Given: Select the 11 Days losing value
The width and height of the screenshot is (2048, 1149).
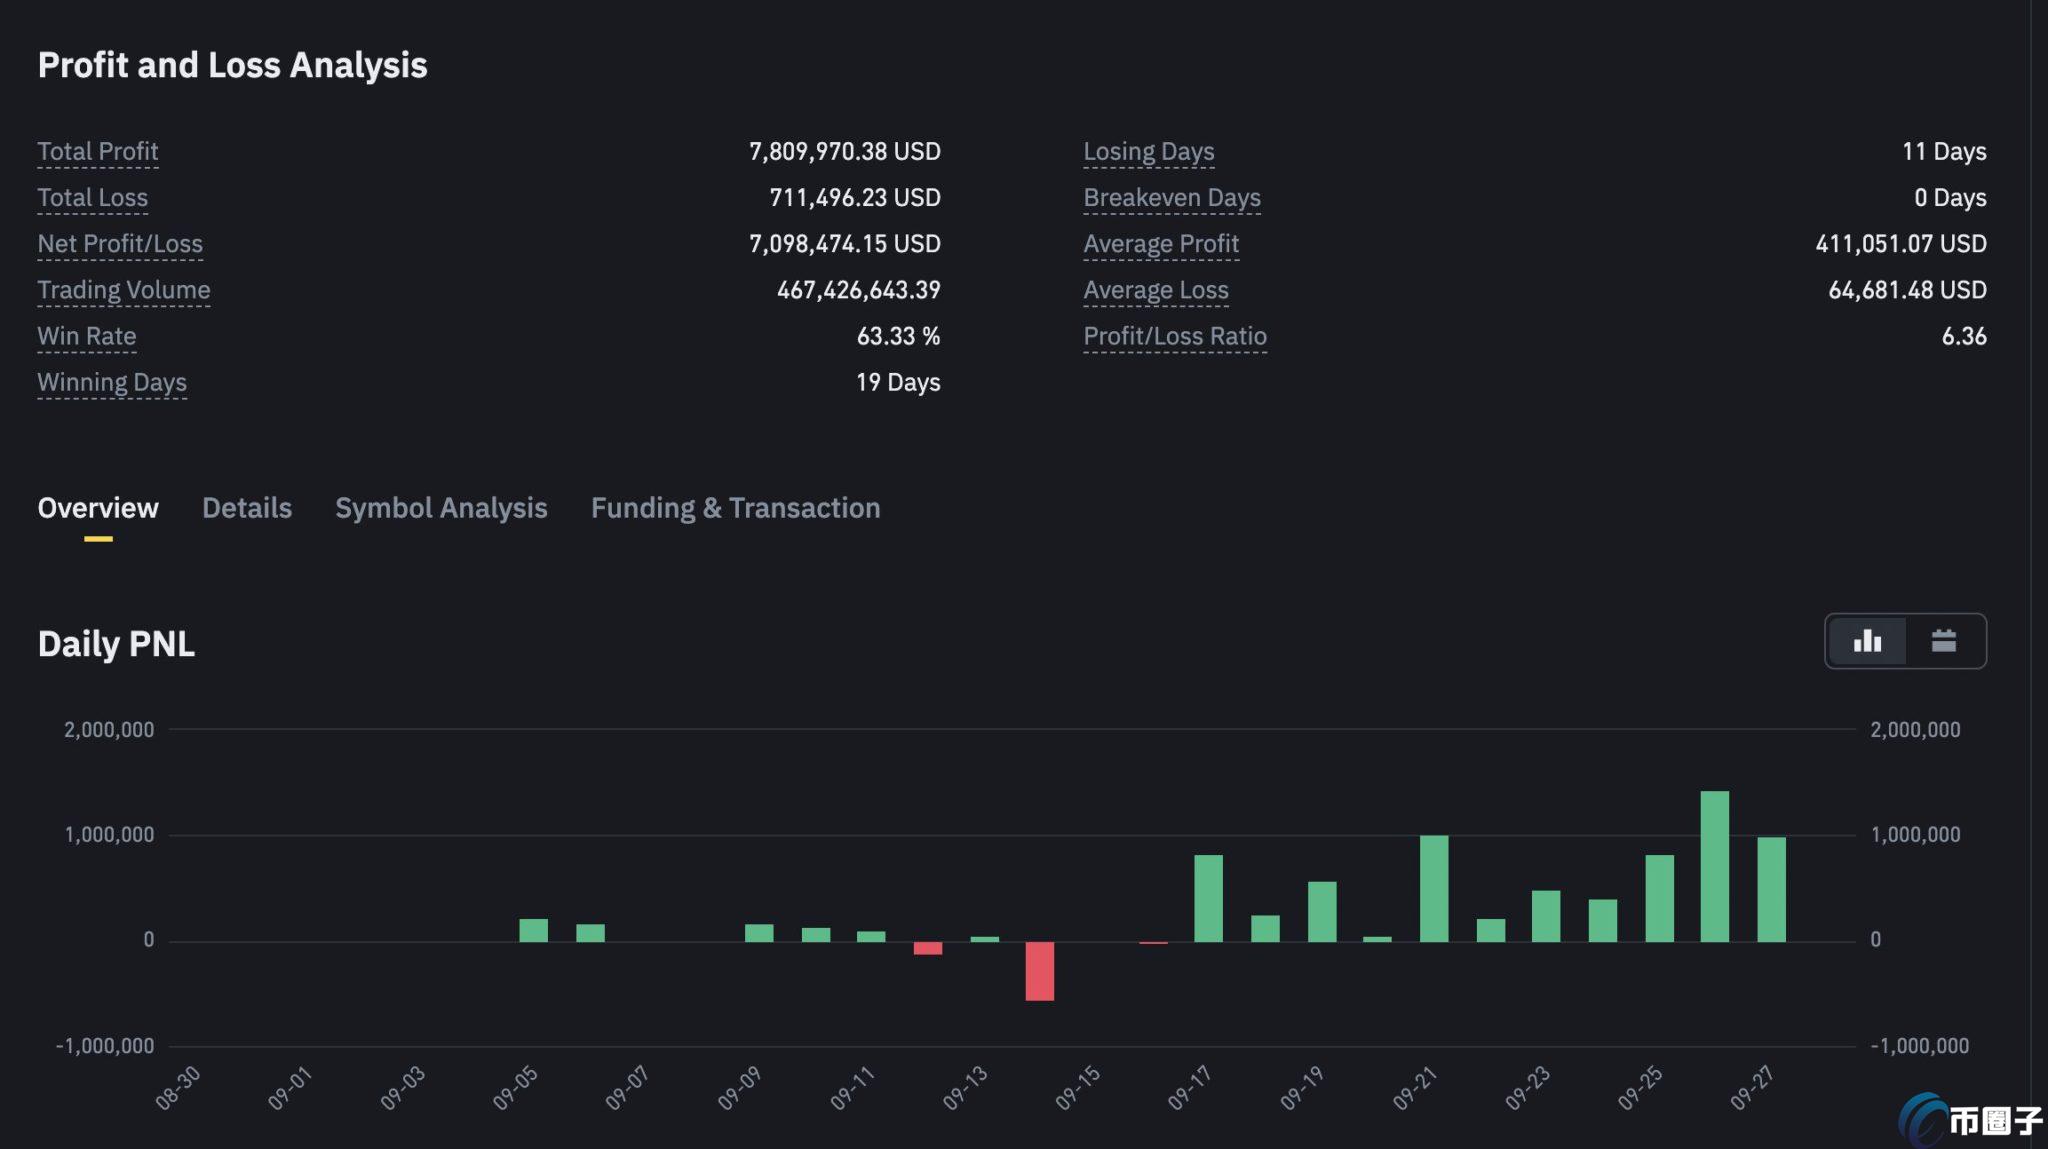Looking at the screenshot, I should point(1944,151).
